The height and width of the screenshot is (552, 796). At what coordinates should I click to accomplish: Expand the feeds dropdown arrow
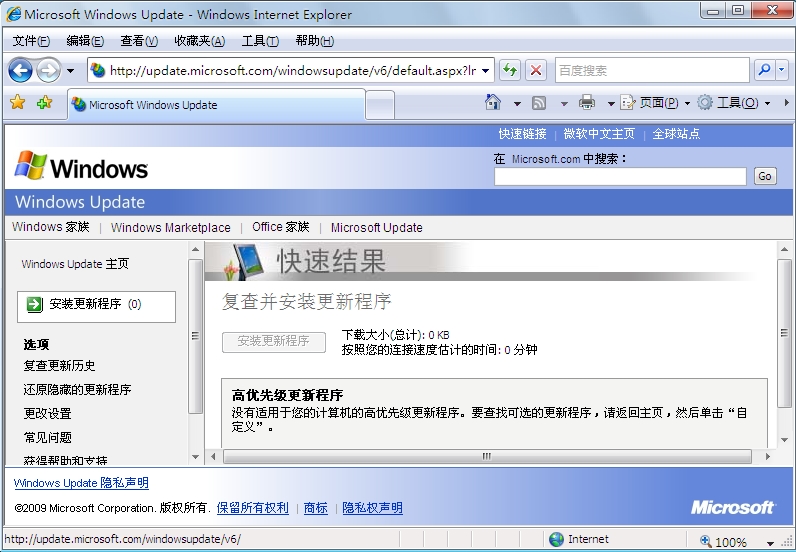[x=563, y=104]
